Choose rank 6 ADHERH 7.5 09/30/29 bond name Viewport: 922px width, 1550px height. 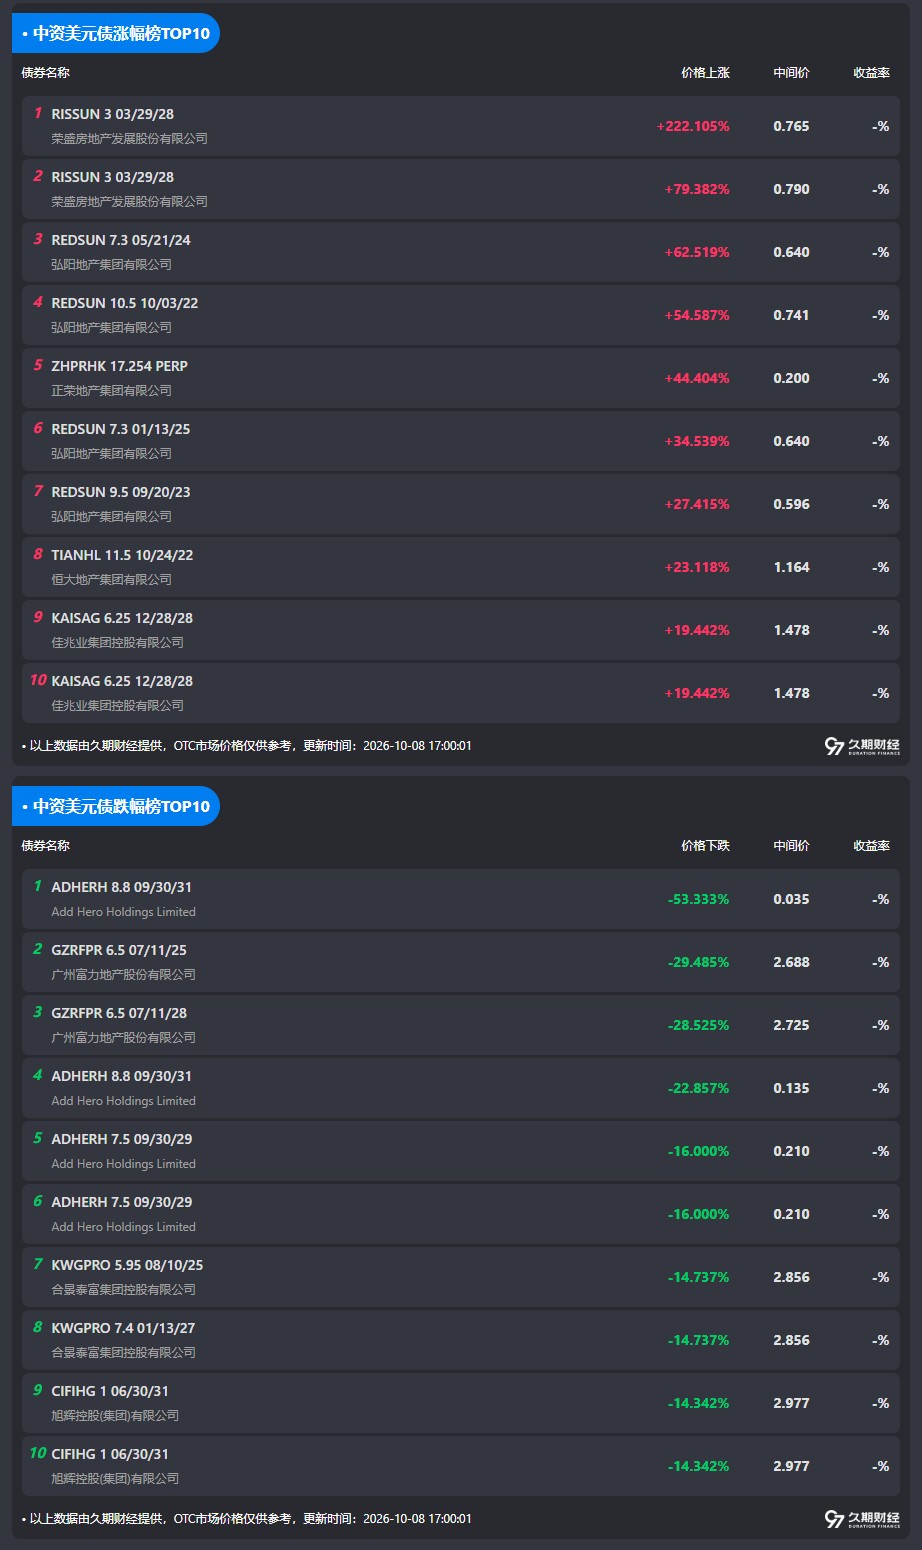tap(122, 1202)
